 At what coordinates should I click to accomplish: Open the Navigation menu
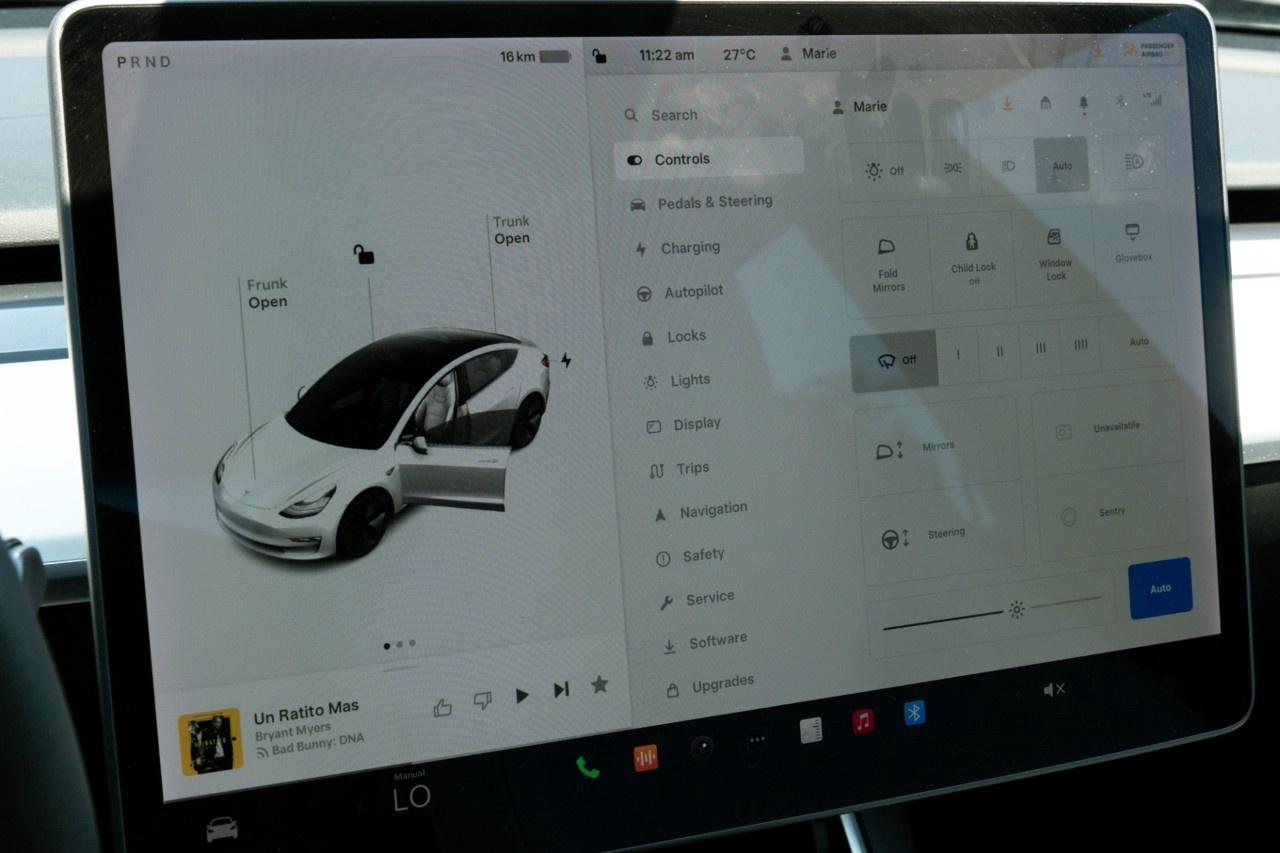point(700,512)
